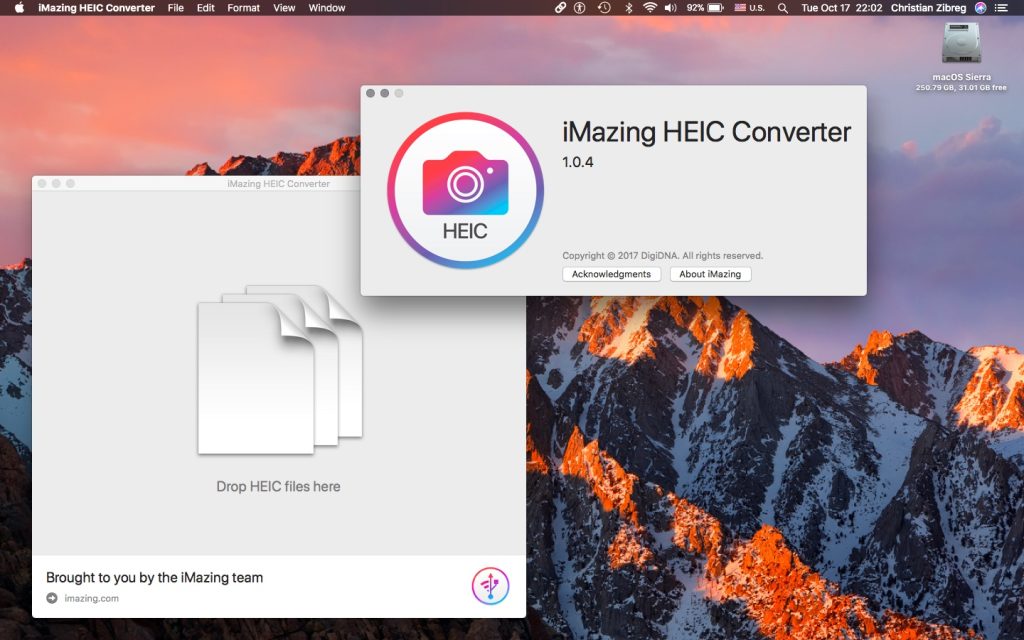Open the Window menu
The height and width of the screenshot is (640, 1024).
(x=326, y=8)
